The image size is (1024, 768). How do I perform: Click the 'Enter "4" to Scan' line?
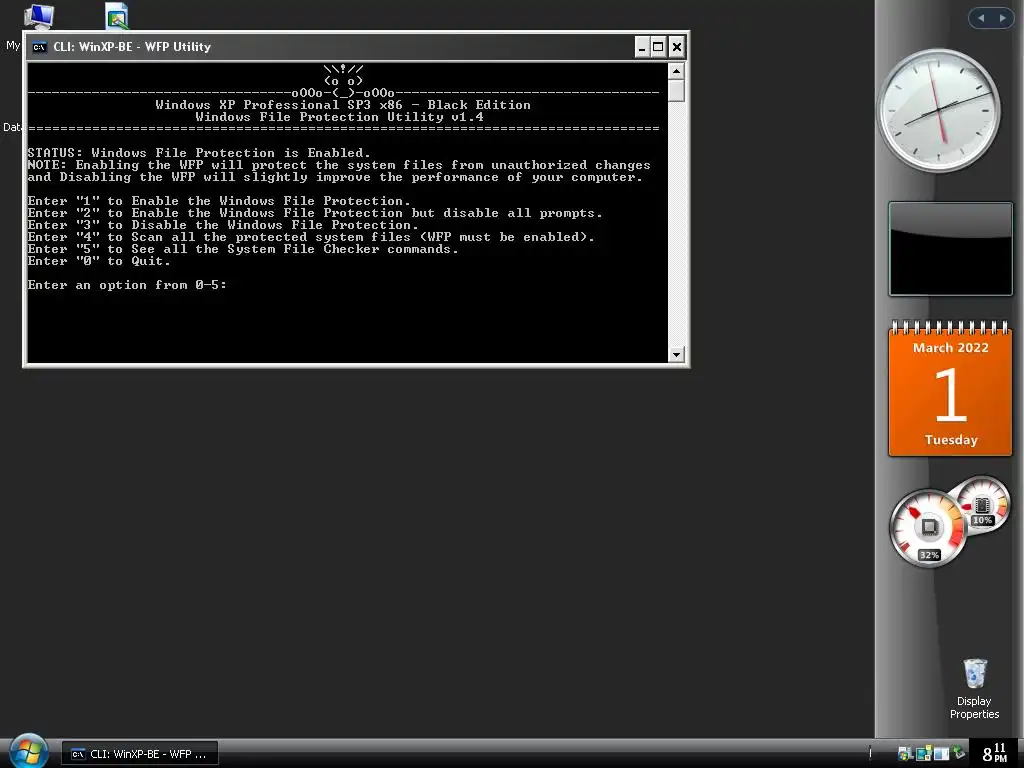(x=311, y=237)
